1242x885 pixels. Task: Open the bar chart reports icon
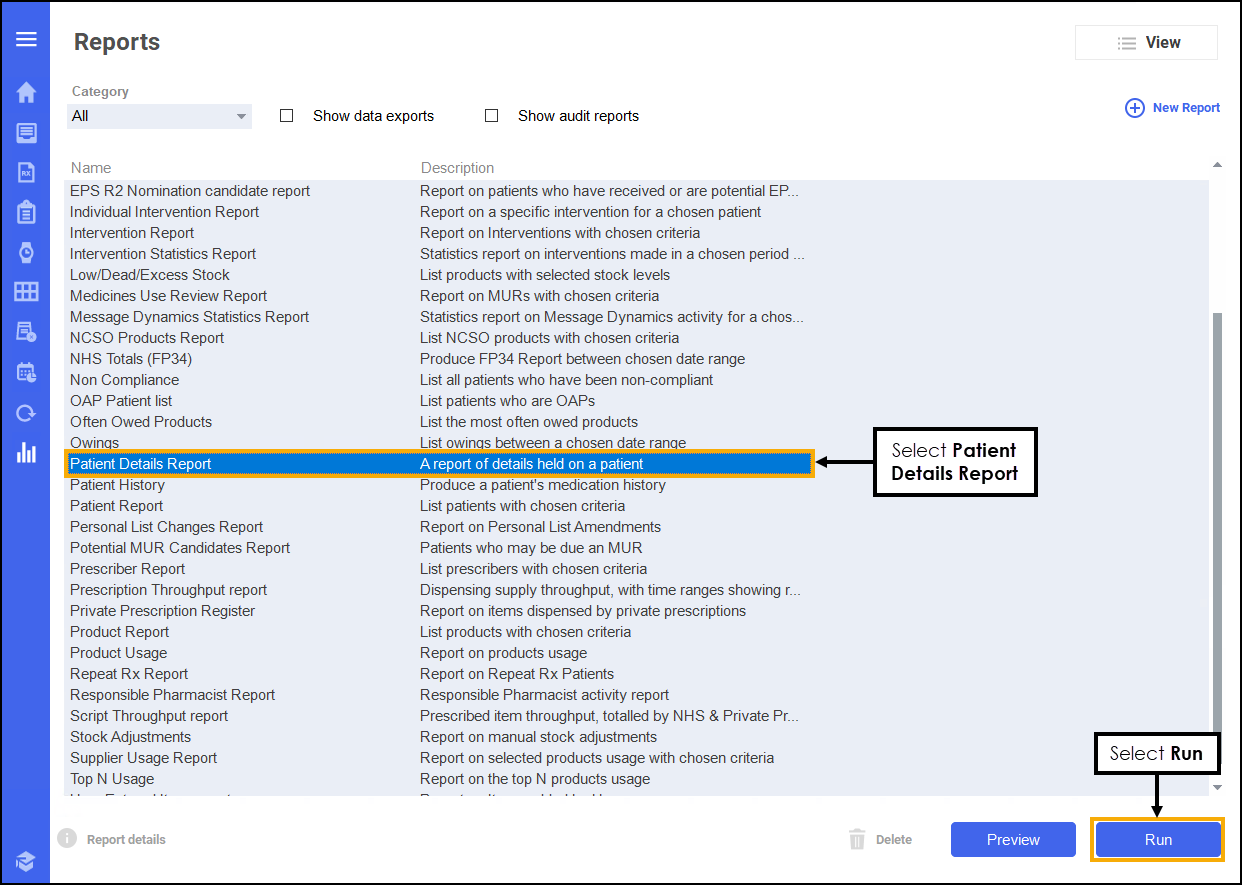(x=26, y=452)
